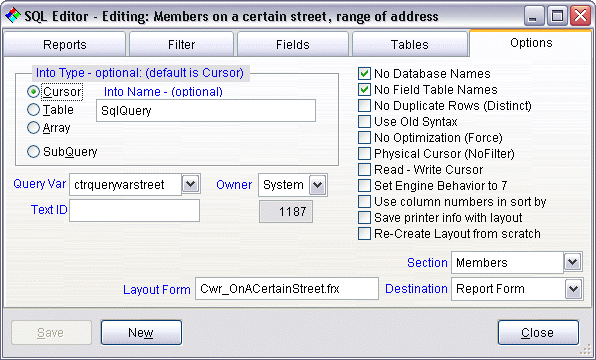Screen dimensions: 596x360
Task: Expand the Owner dropdown
Action: (317, 185)
